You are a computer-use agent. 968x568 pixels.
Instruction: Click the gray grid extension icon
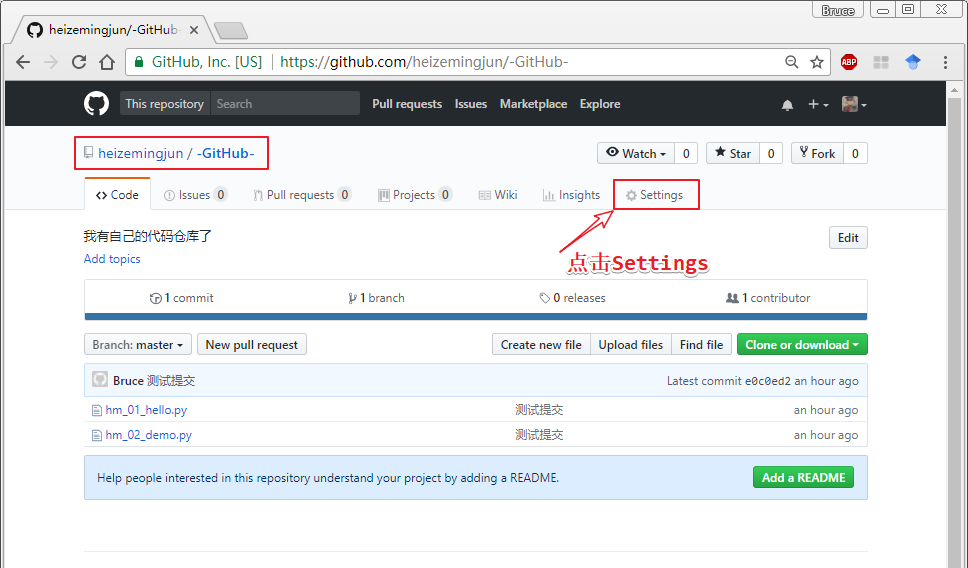click(x=881, y=62)
